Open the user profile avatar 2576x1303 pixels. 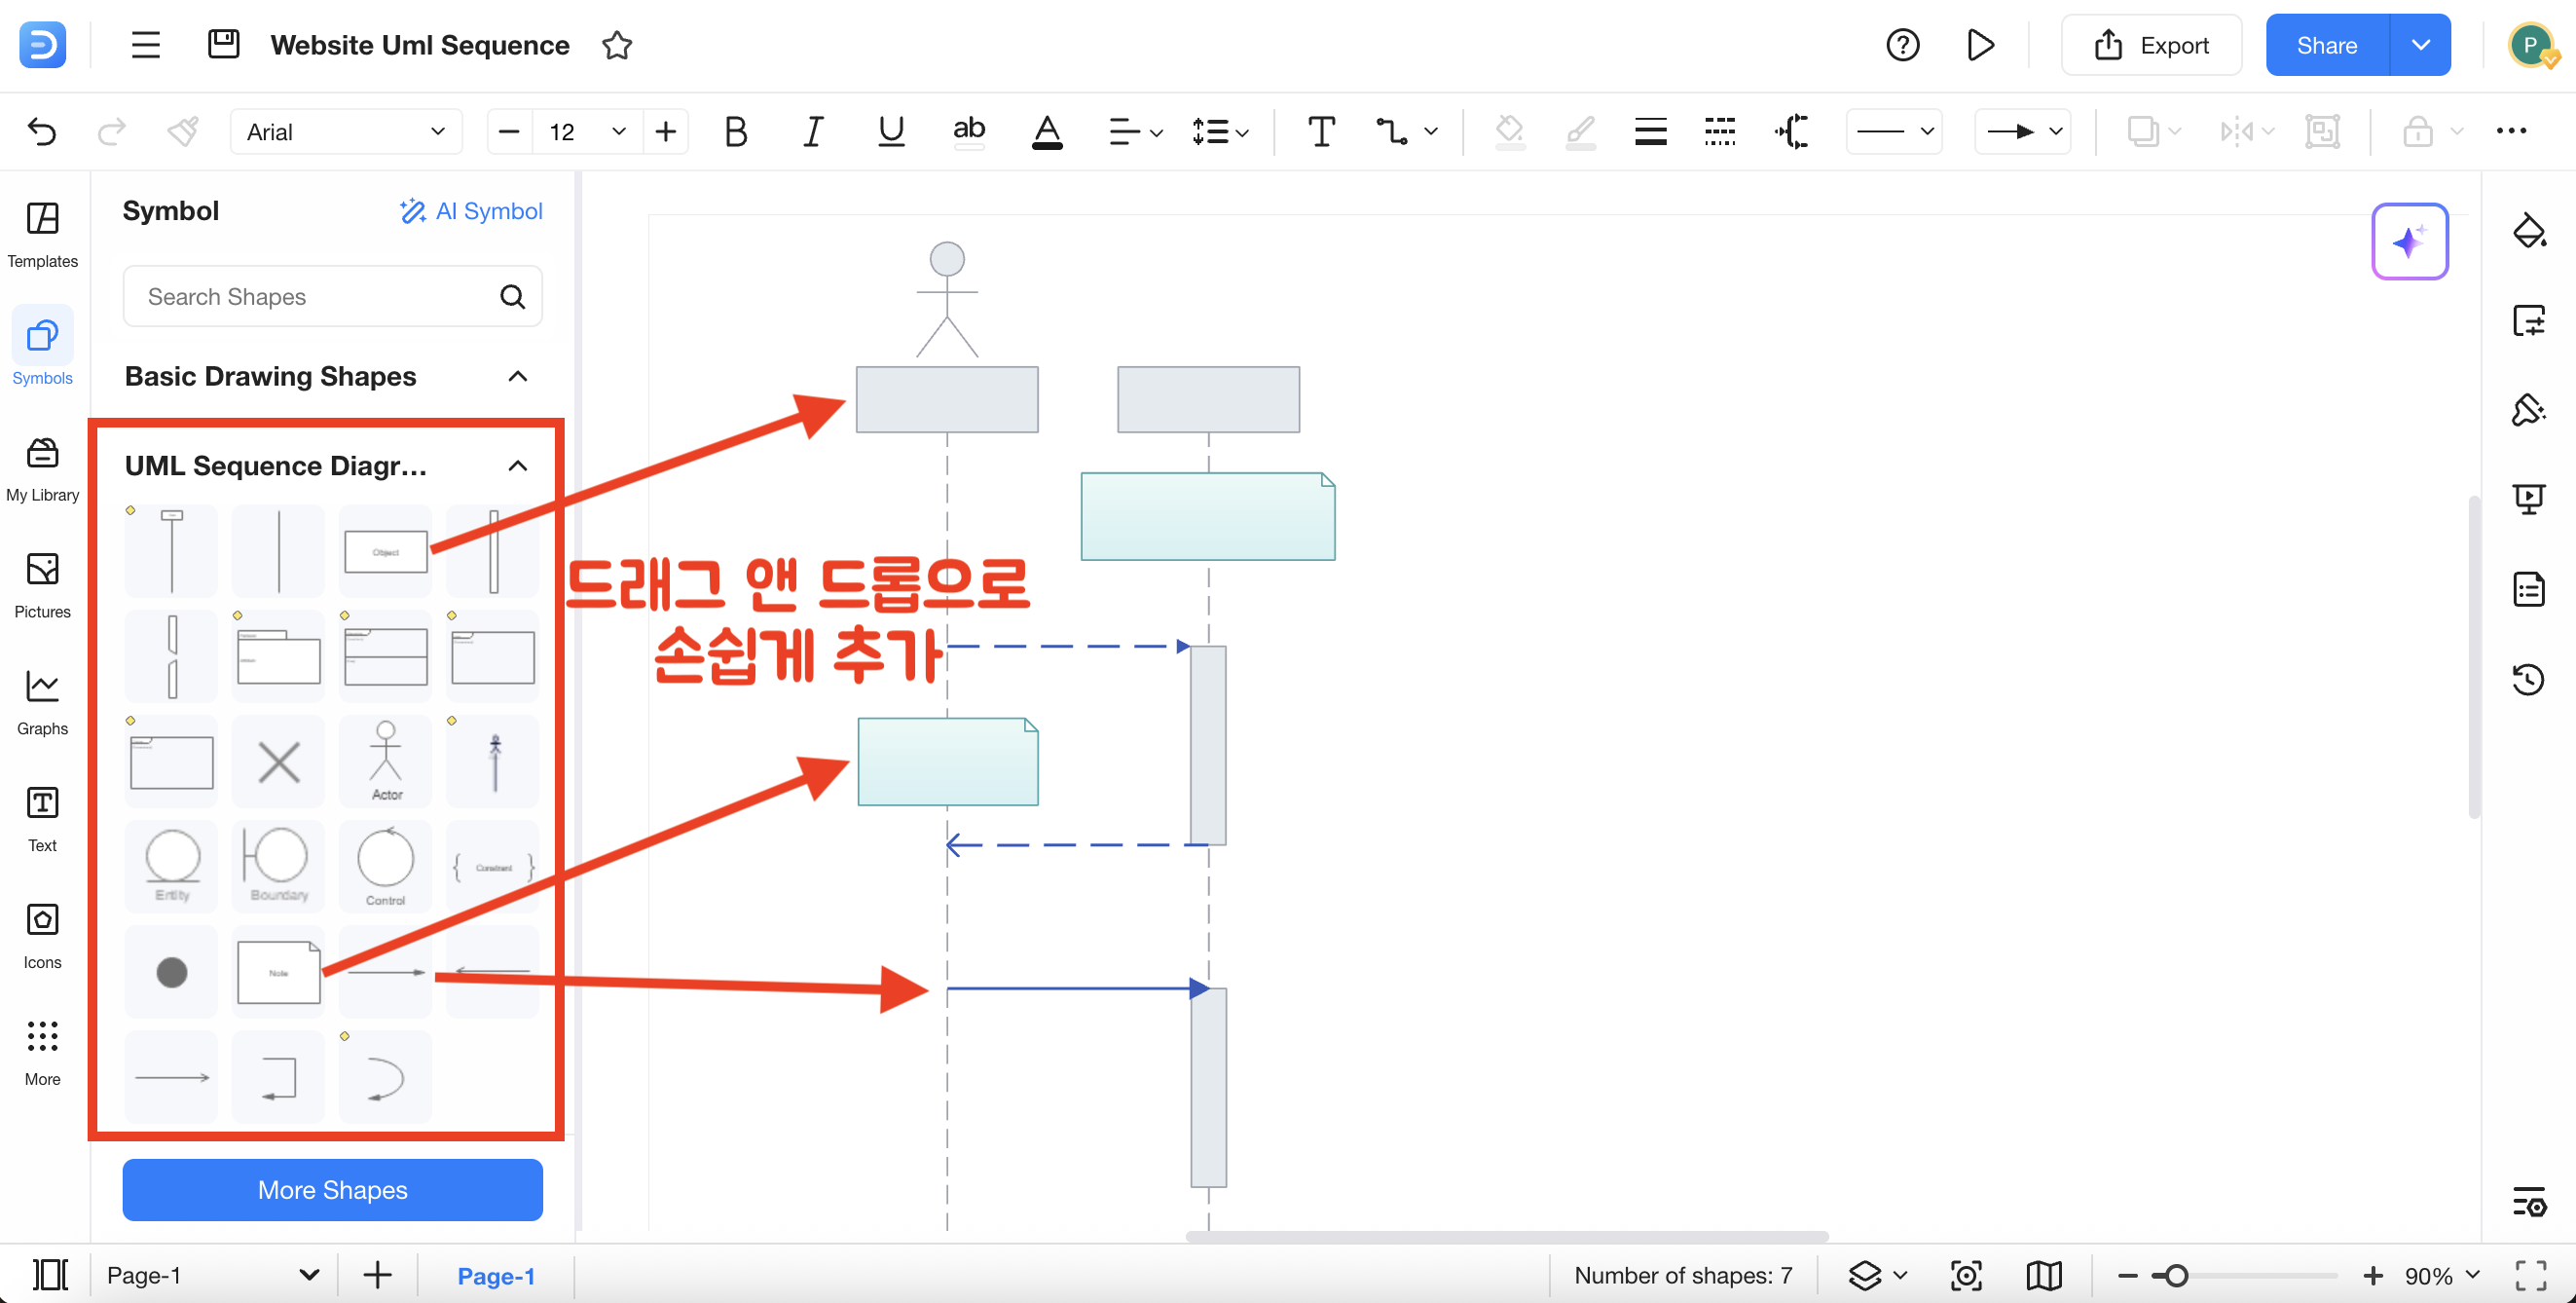(x=2532, y=46)
